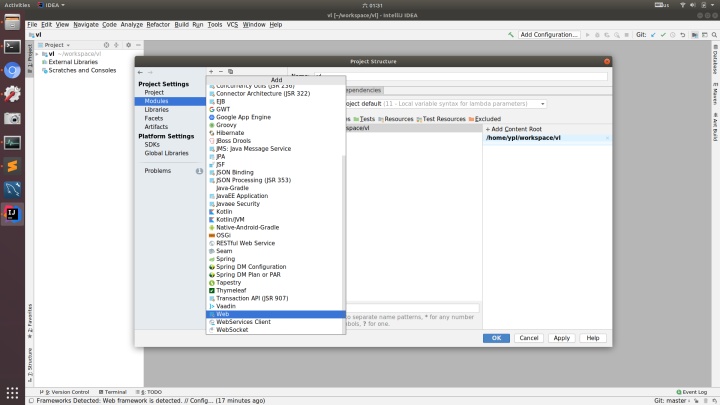Choose Spring from the Add list
720x405 pixels.
(x=276, y=259)
